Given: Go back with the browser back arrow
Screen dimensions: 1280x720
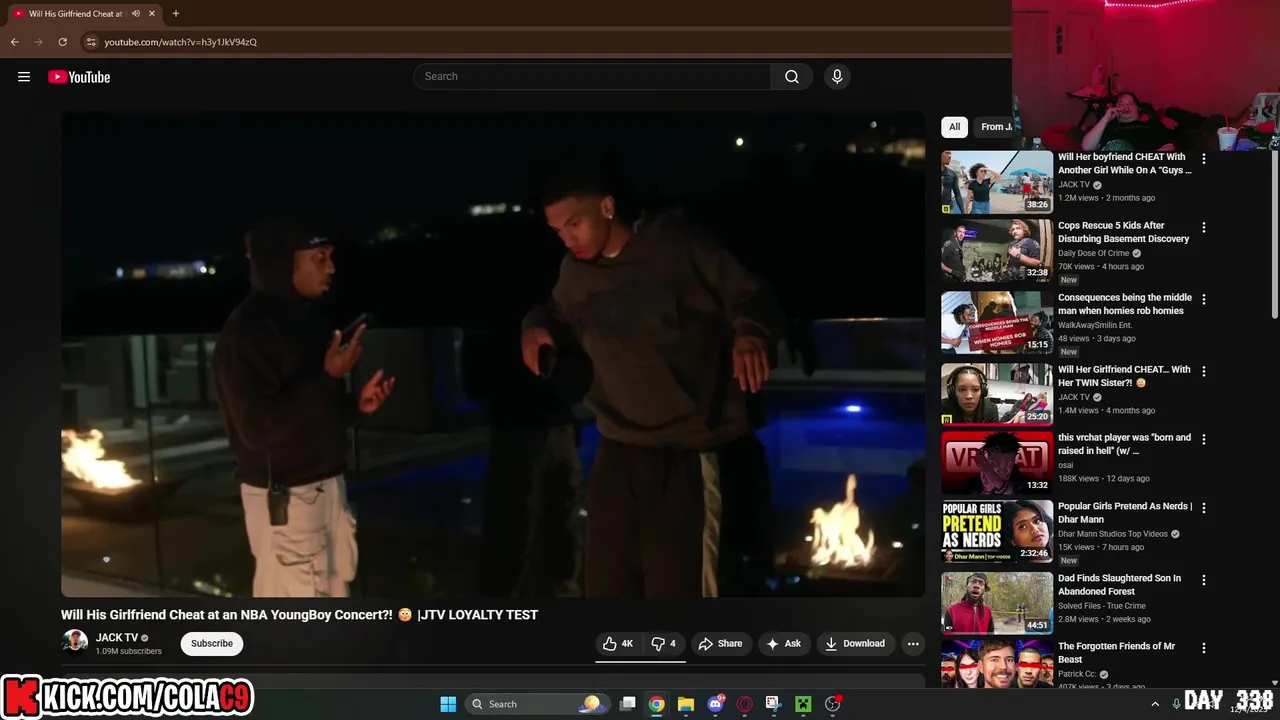Looking at the screenshot, I should coord(14,42).
